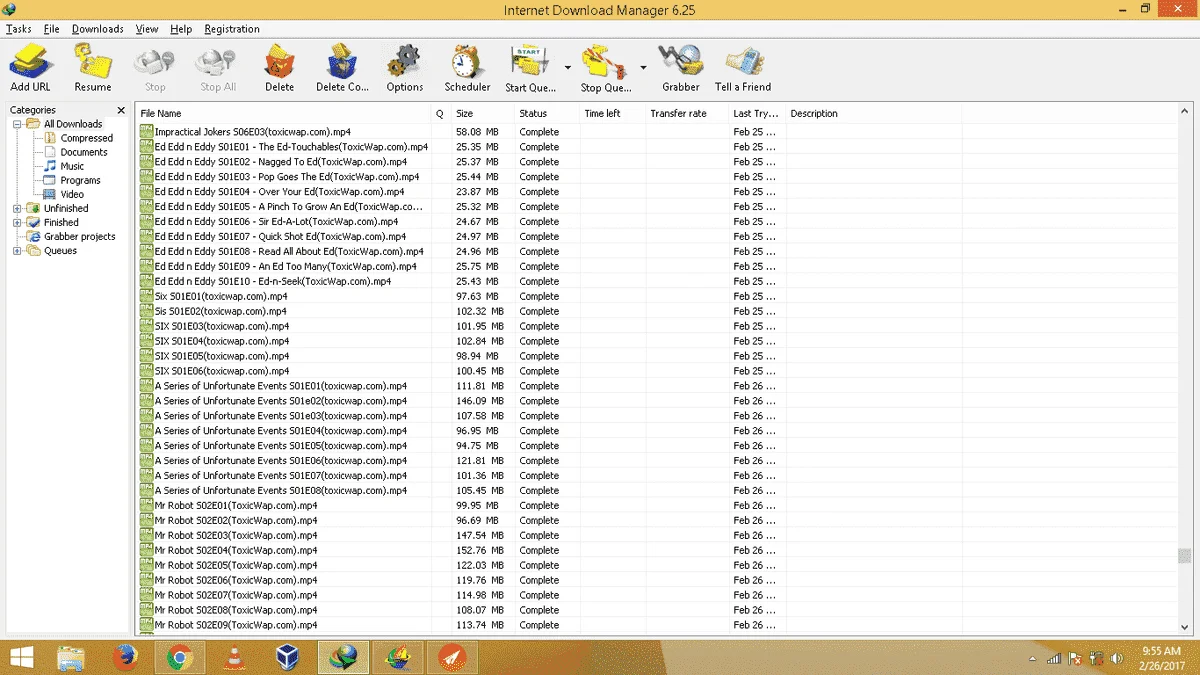
Task: Sort by the Description column header
Action: click(x=874, y=113)
